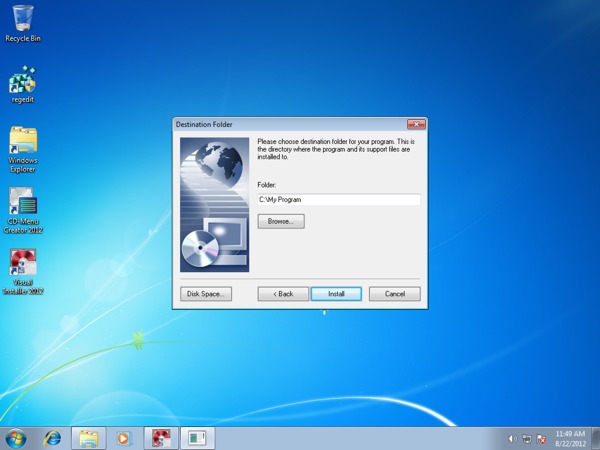Start the installation with Install
Image resolution: width=600 pixels, height=450 pixels.
click(336, 294)
